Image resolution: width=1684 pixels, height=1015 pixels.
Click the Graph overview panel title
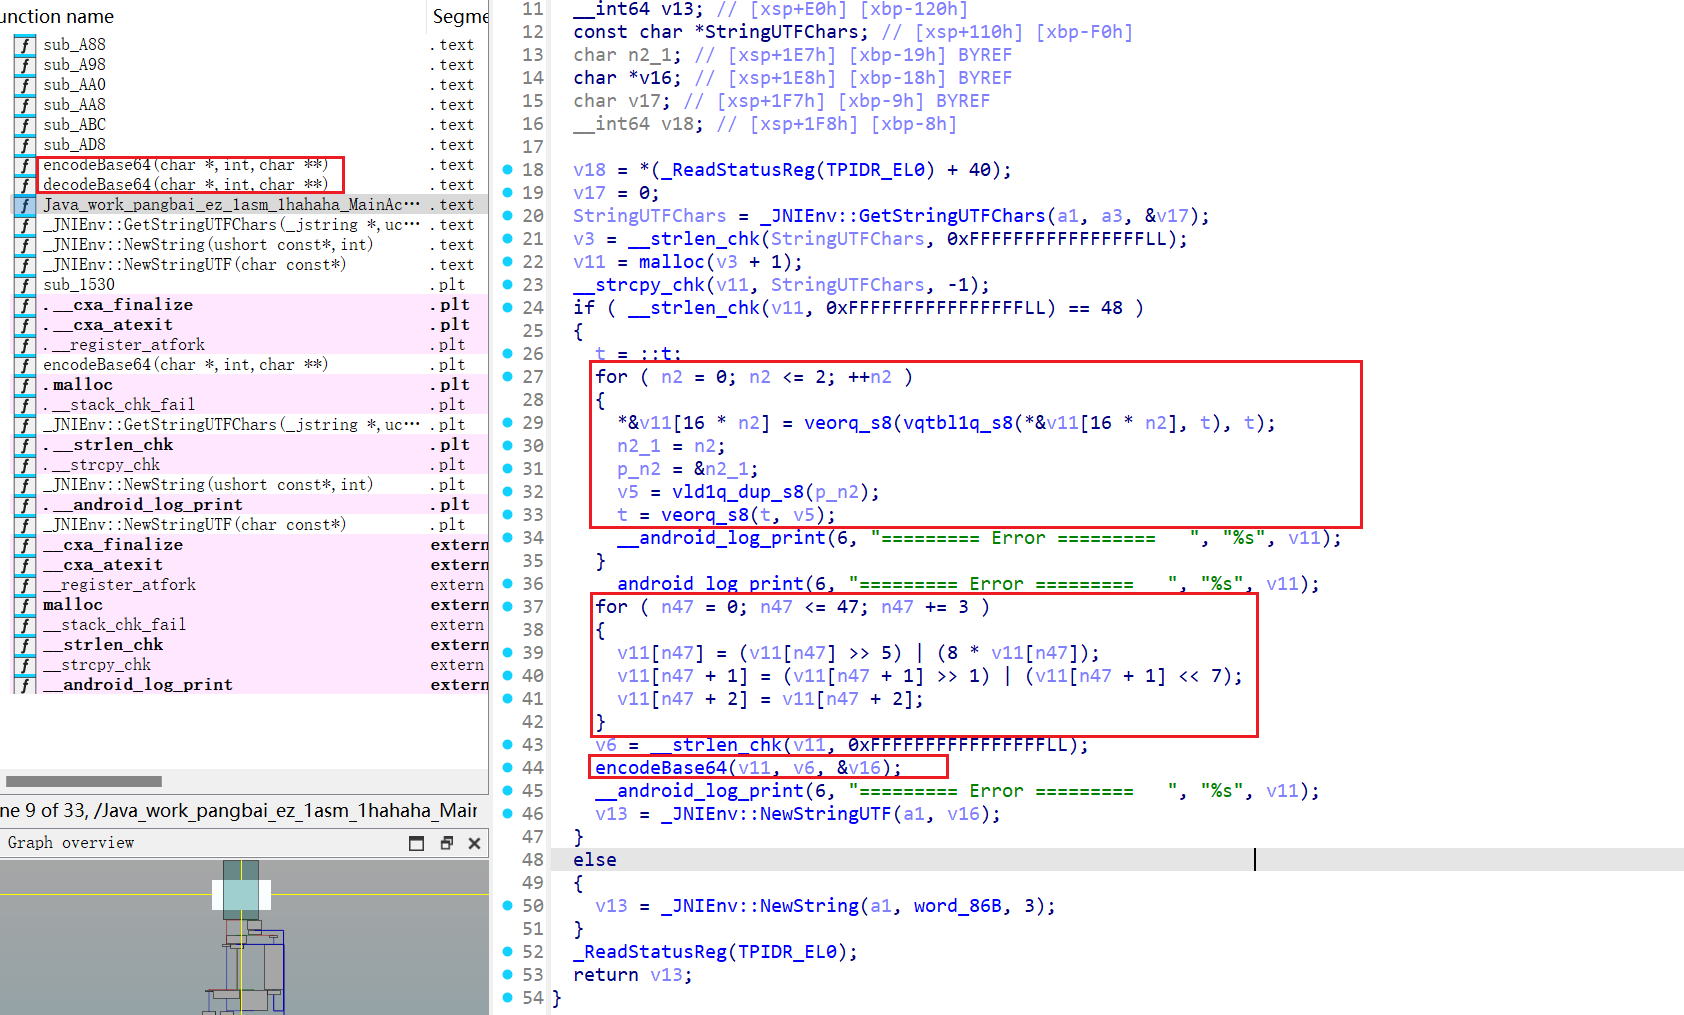(71, 843)
